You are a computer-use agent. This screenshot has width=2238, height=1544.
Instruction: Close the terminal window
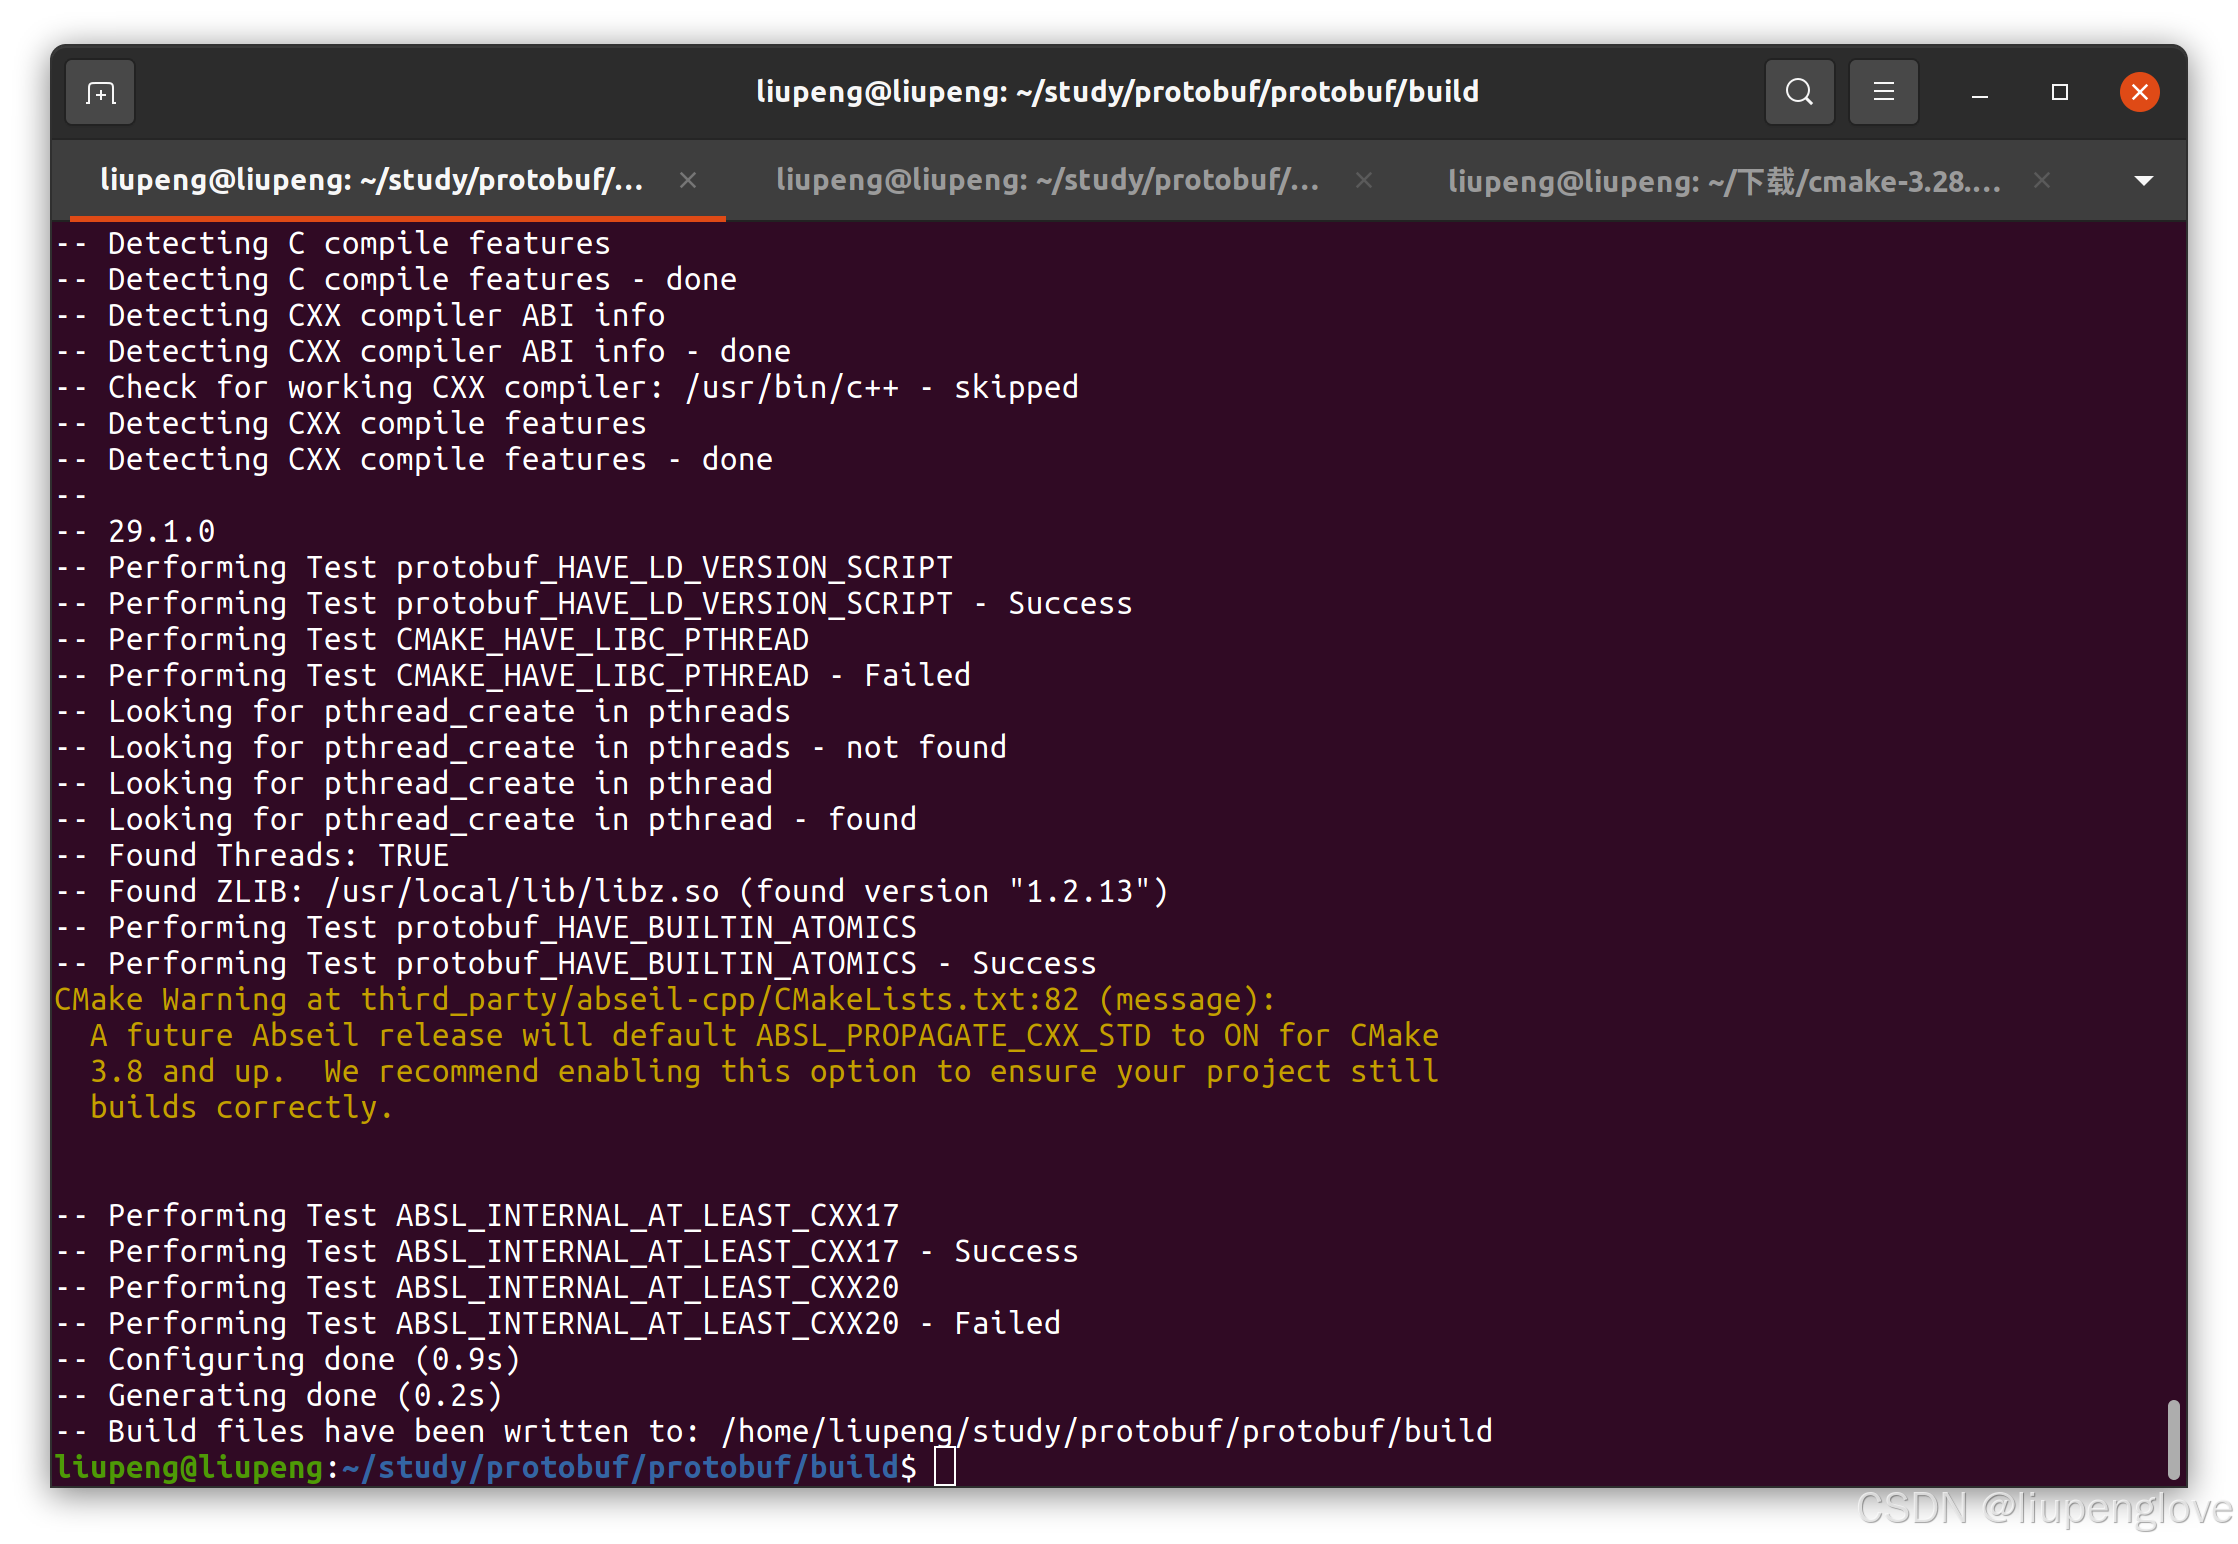tap(2139, 93)
